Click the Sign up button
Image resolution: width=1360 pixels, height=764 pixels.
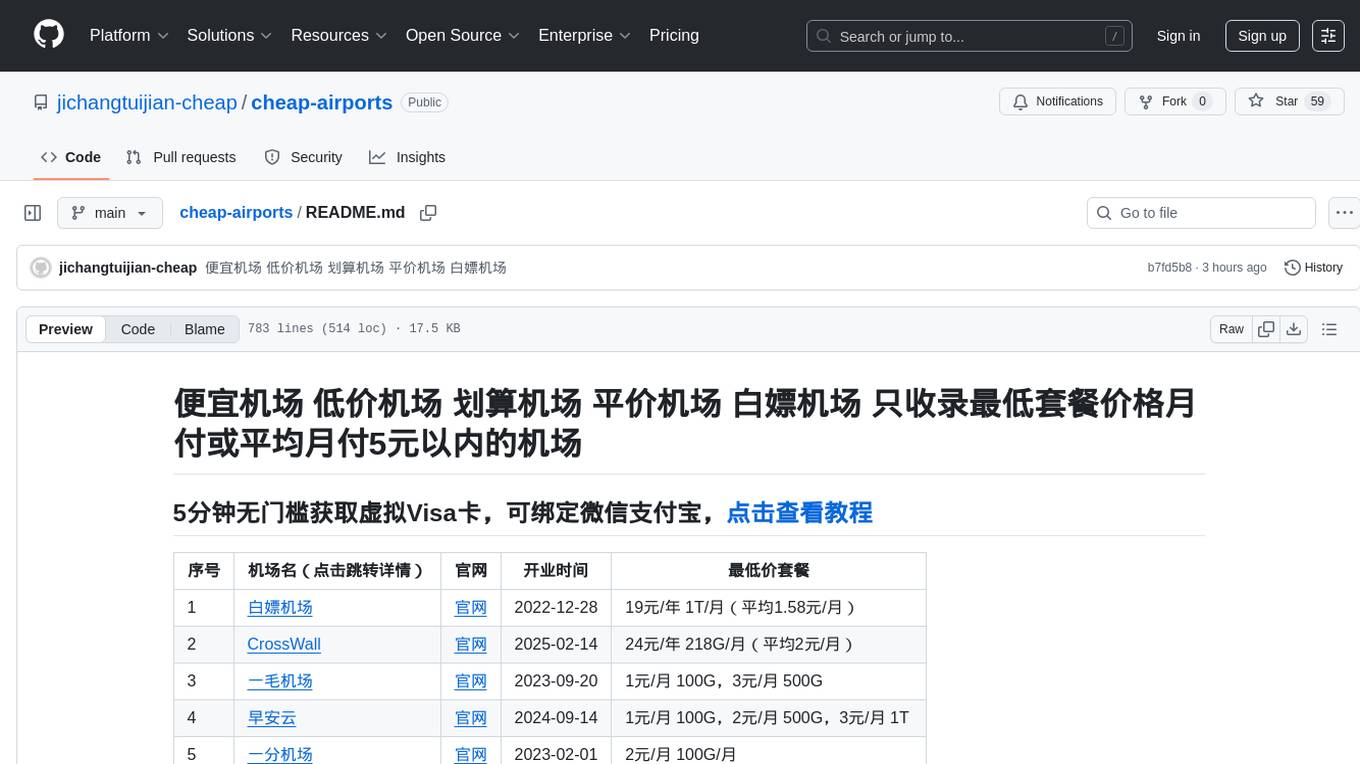pyautogui.click(x=1262, y=36)
